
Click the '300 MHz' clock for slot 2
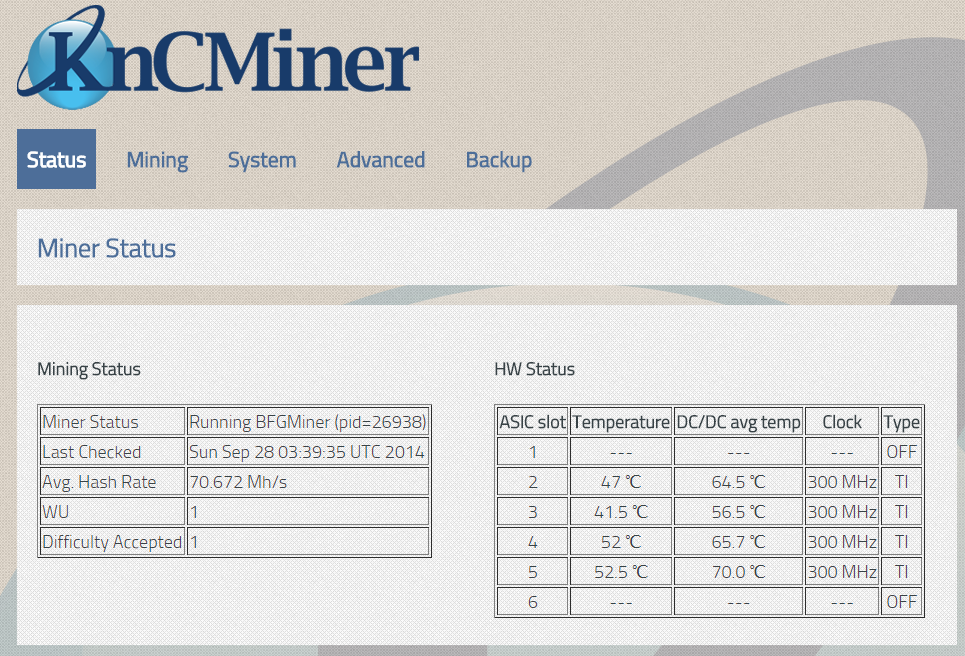click(842, 482)
